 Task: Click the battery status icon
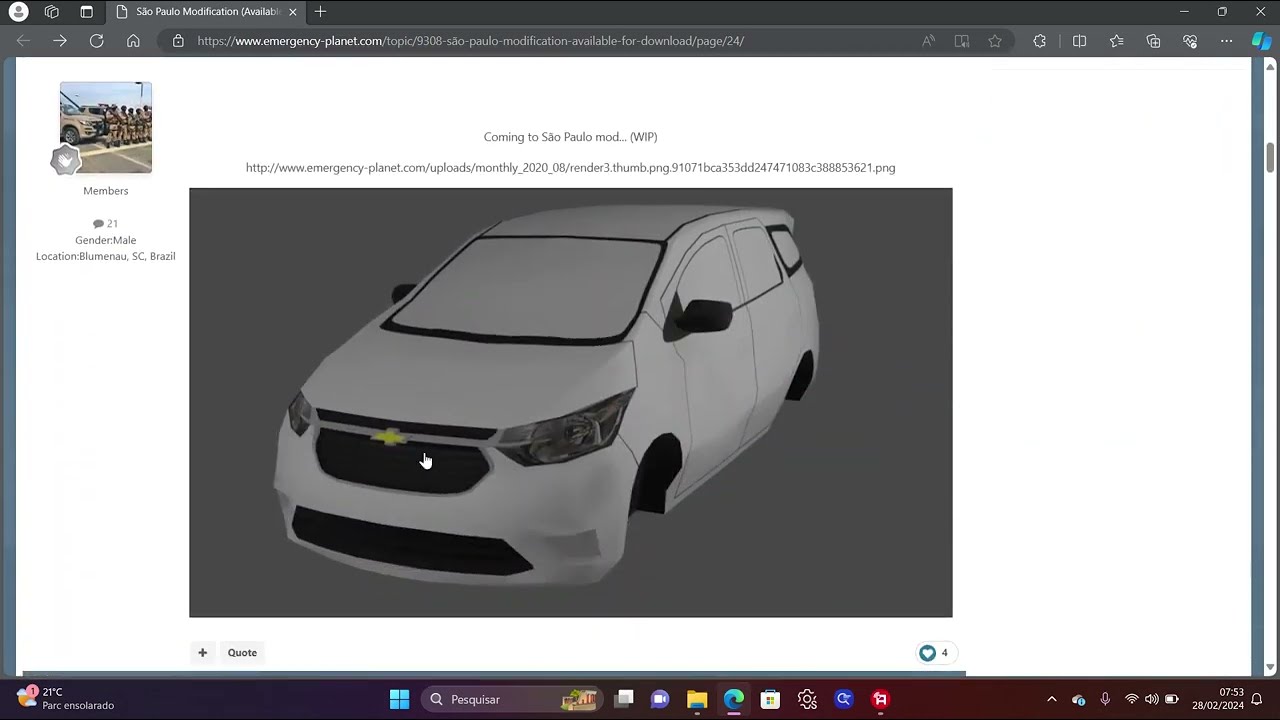tap(1172, 699)
